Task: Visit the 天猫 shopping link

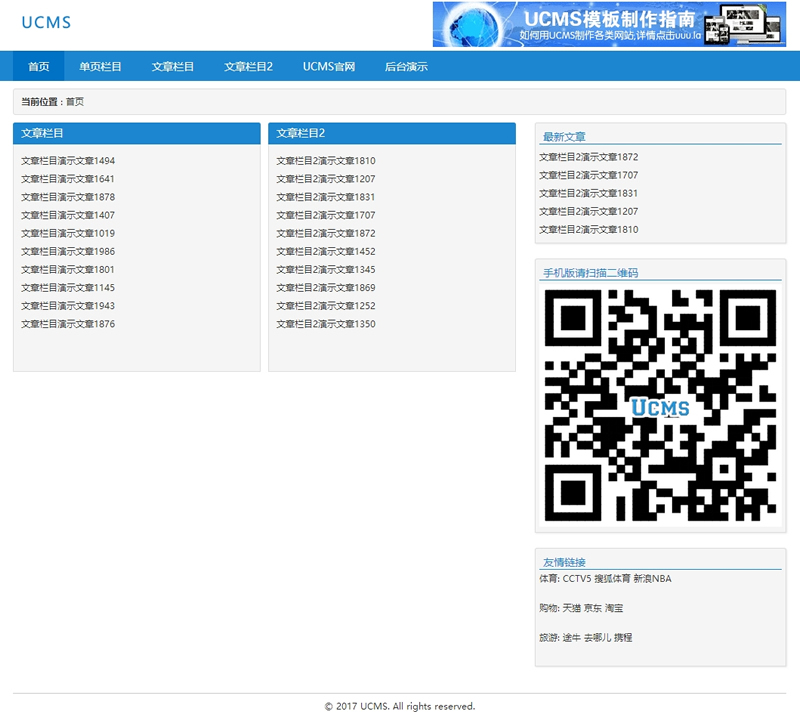Action: tap(571, 608)
